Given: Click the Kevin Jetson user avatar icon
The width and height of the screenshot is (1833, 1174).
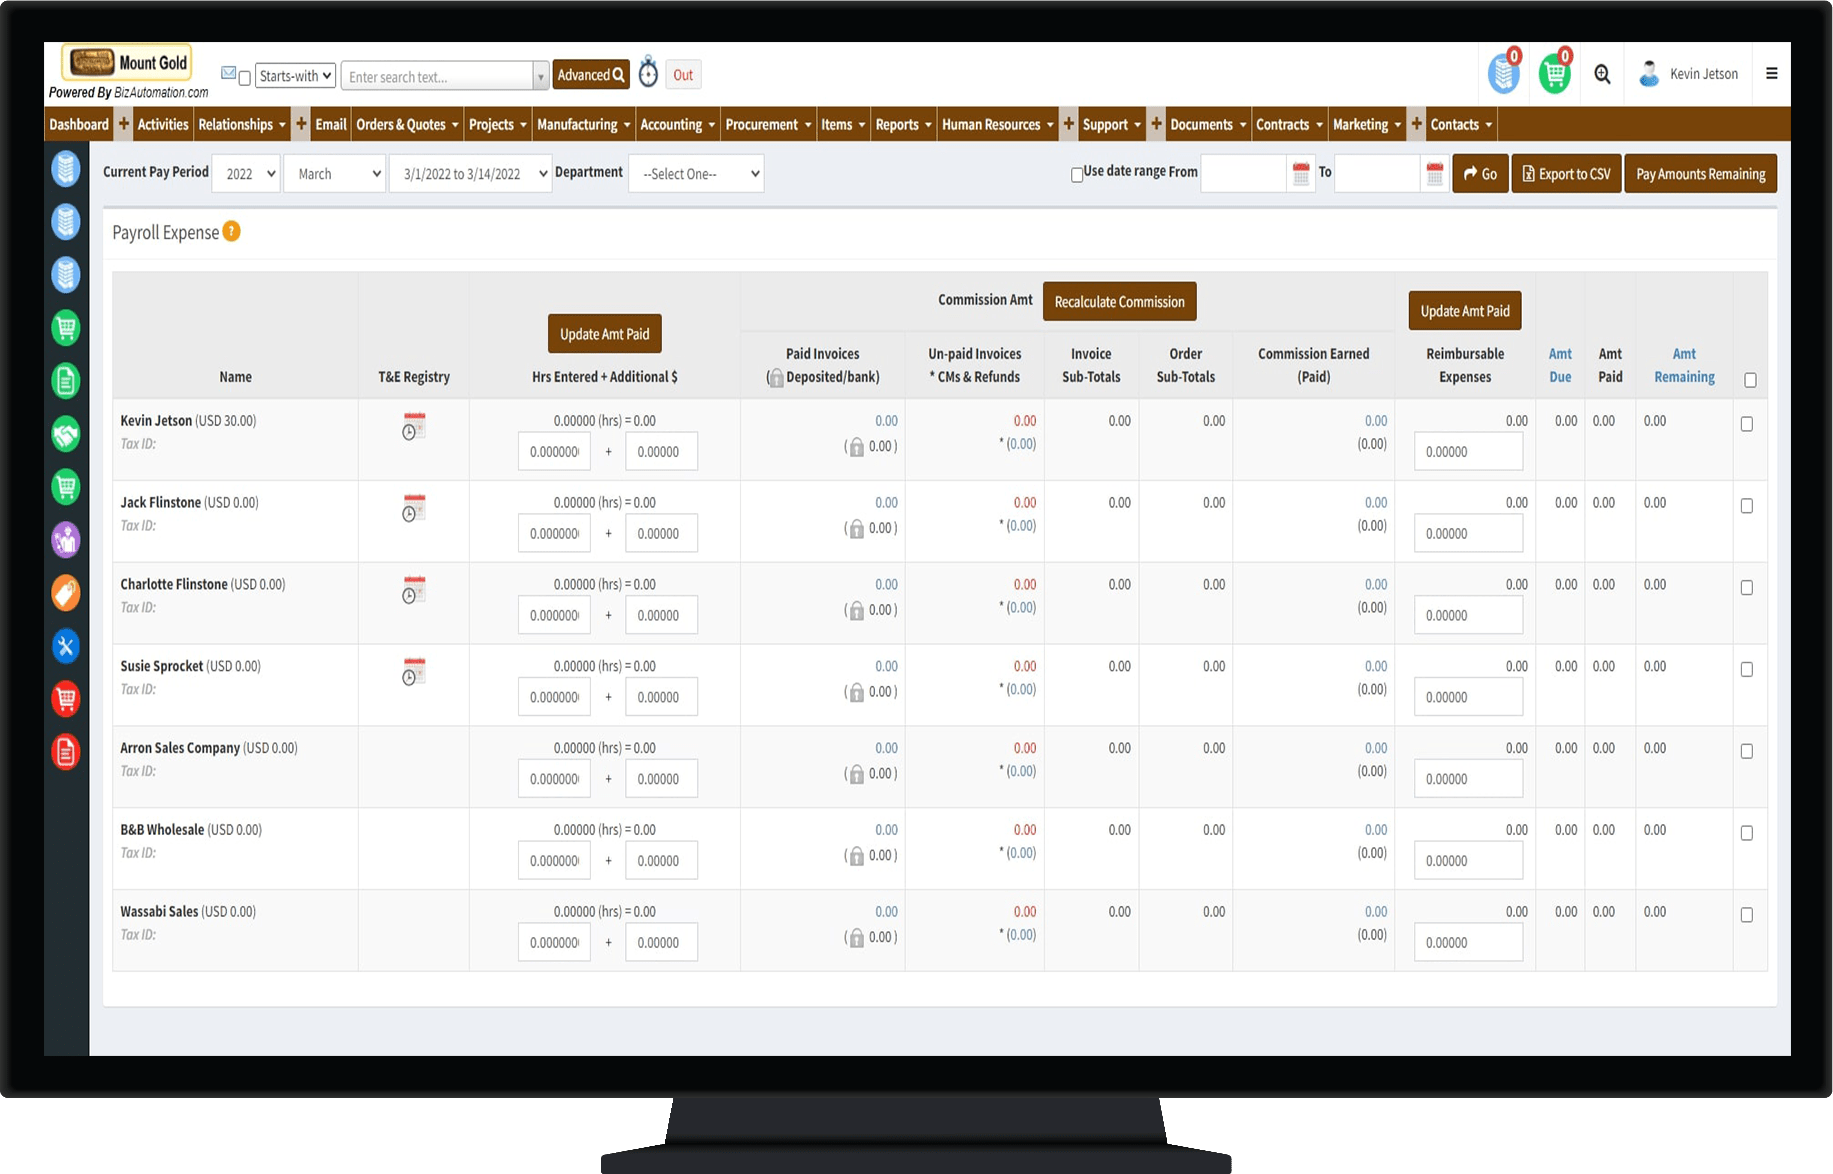Looking at the screenshot, I should [1649, 73].
